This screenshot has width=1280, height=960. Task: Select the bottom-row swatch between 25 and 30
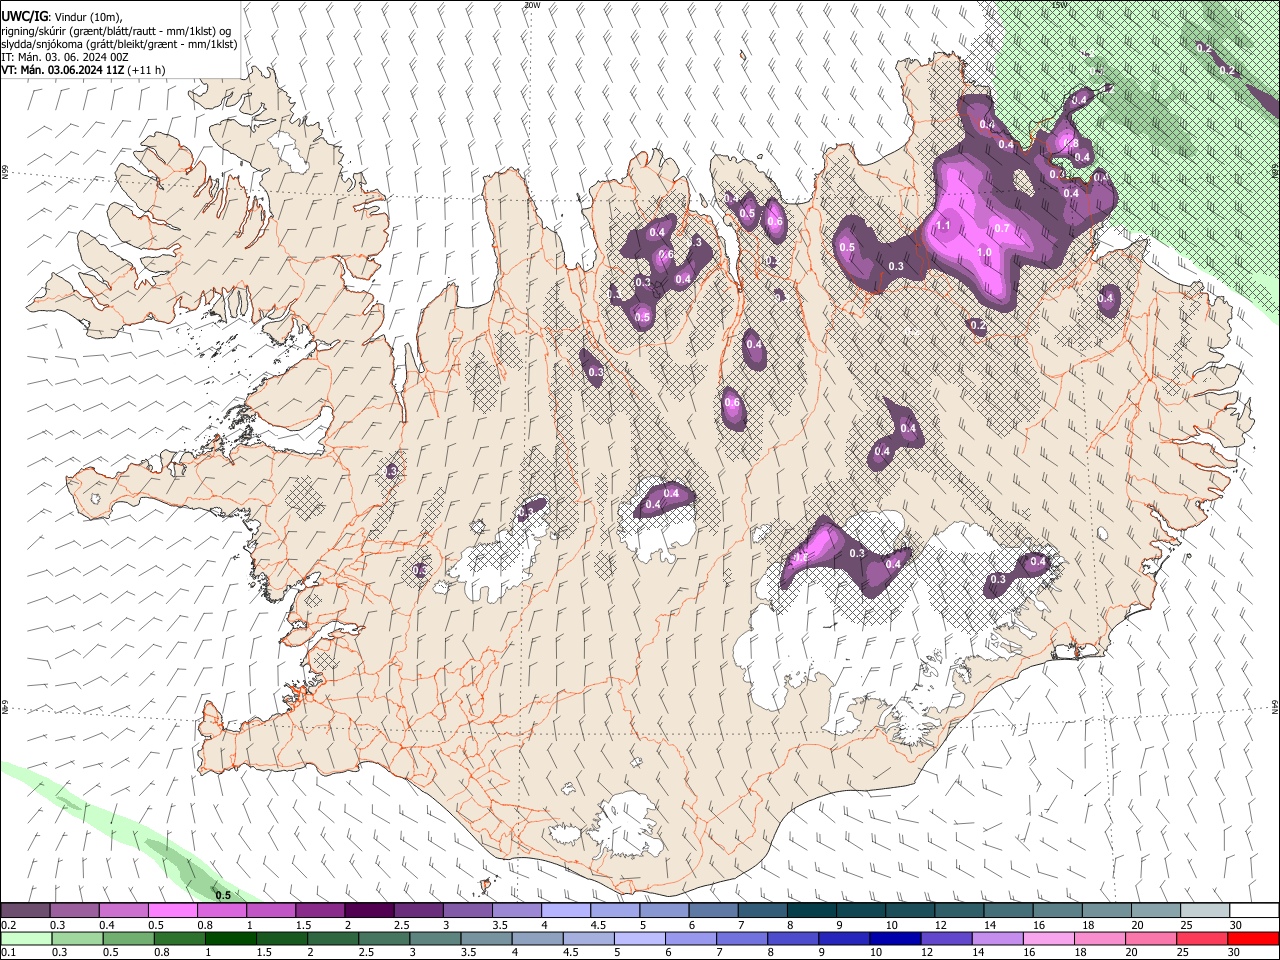click(x=1200, y=938)
